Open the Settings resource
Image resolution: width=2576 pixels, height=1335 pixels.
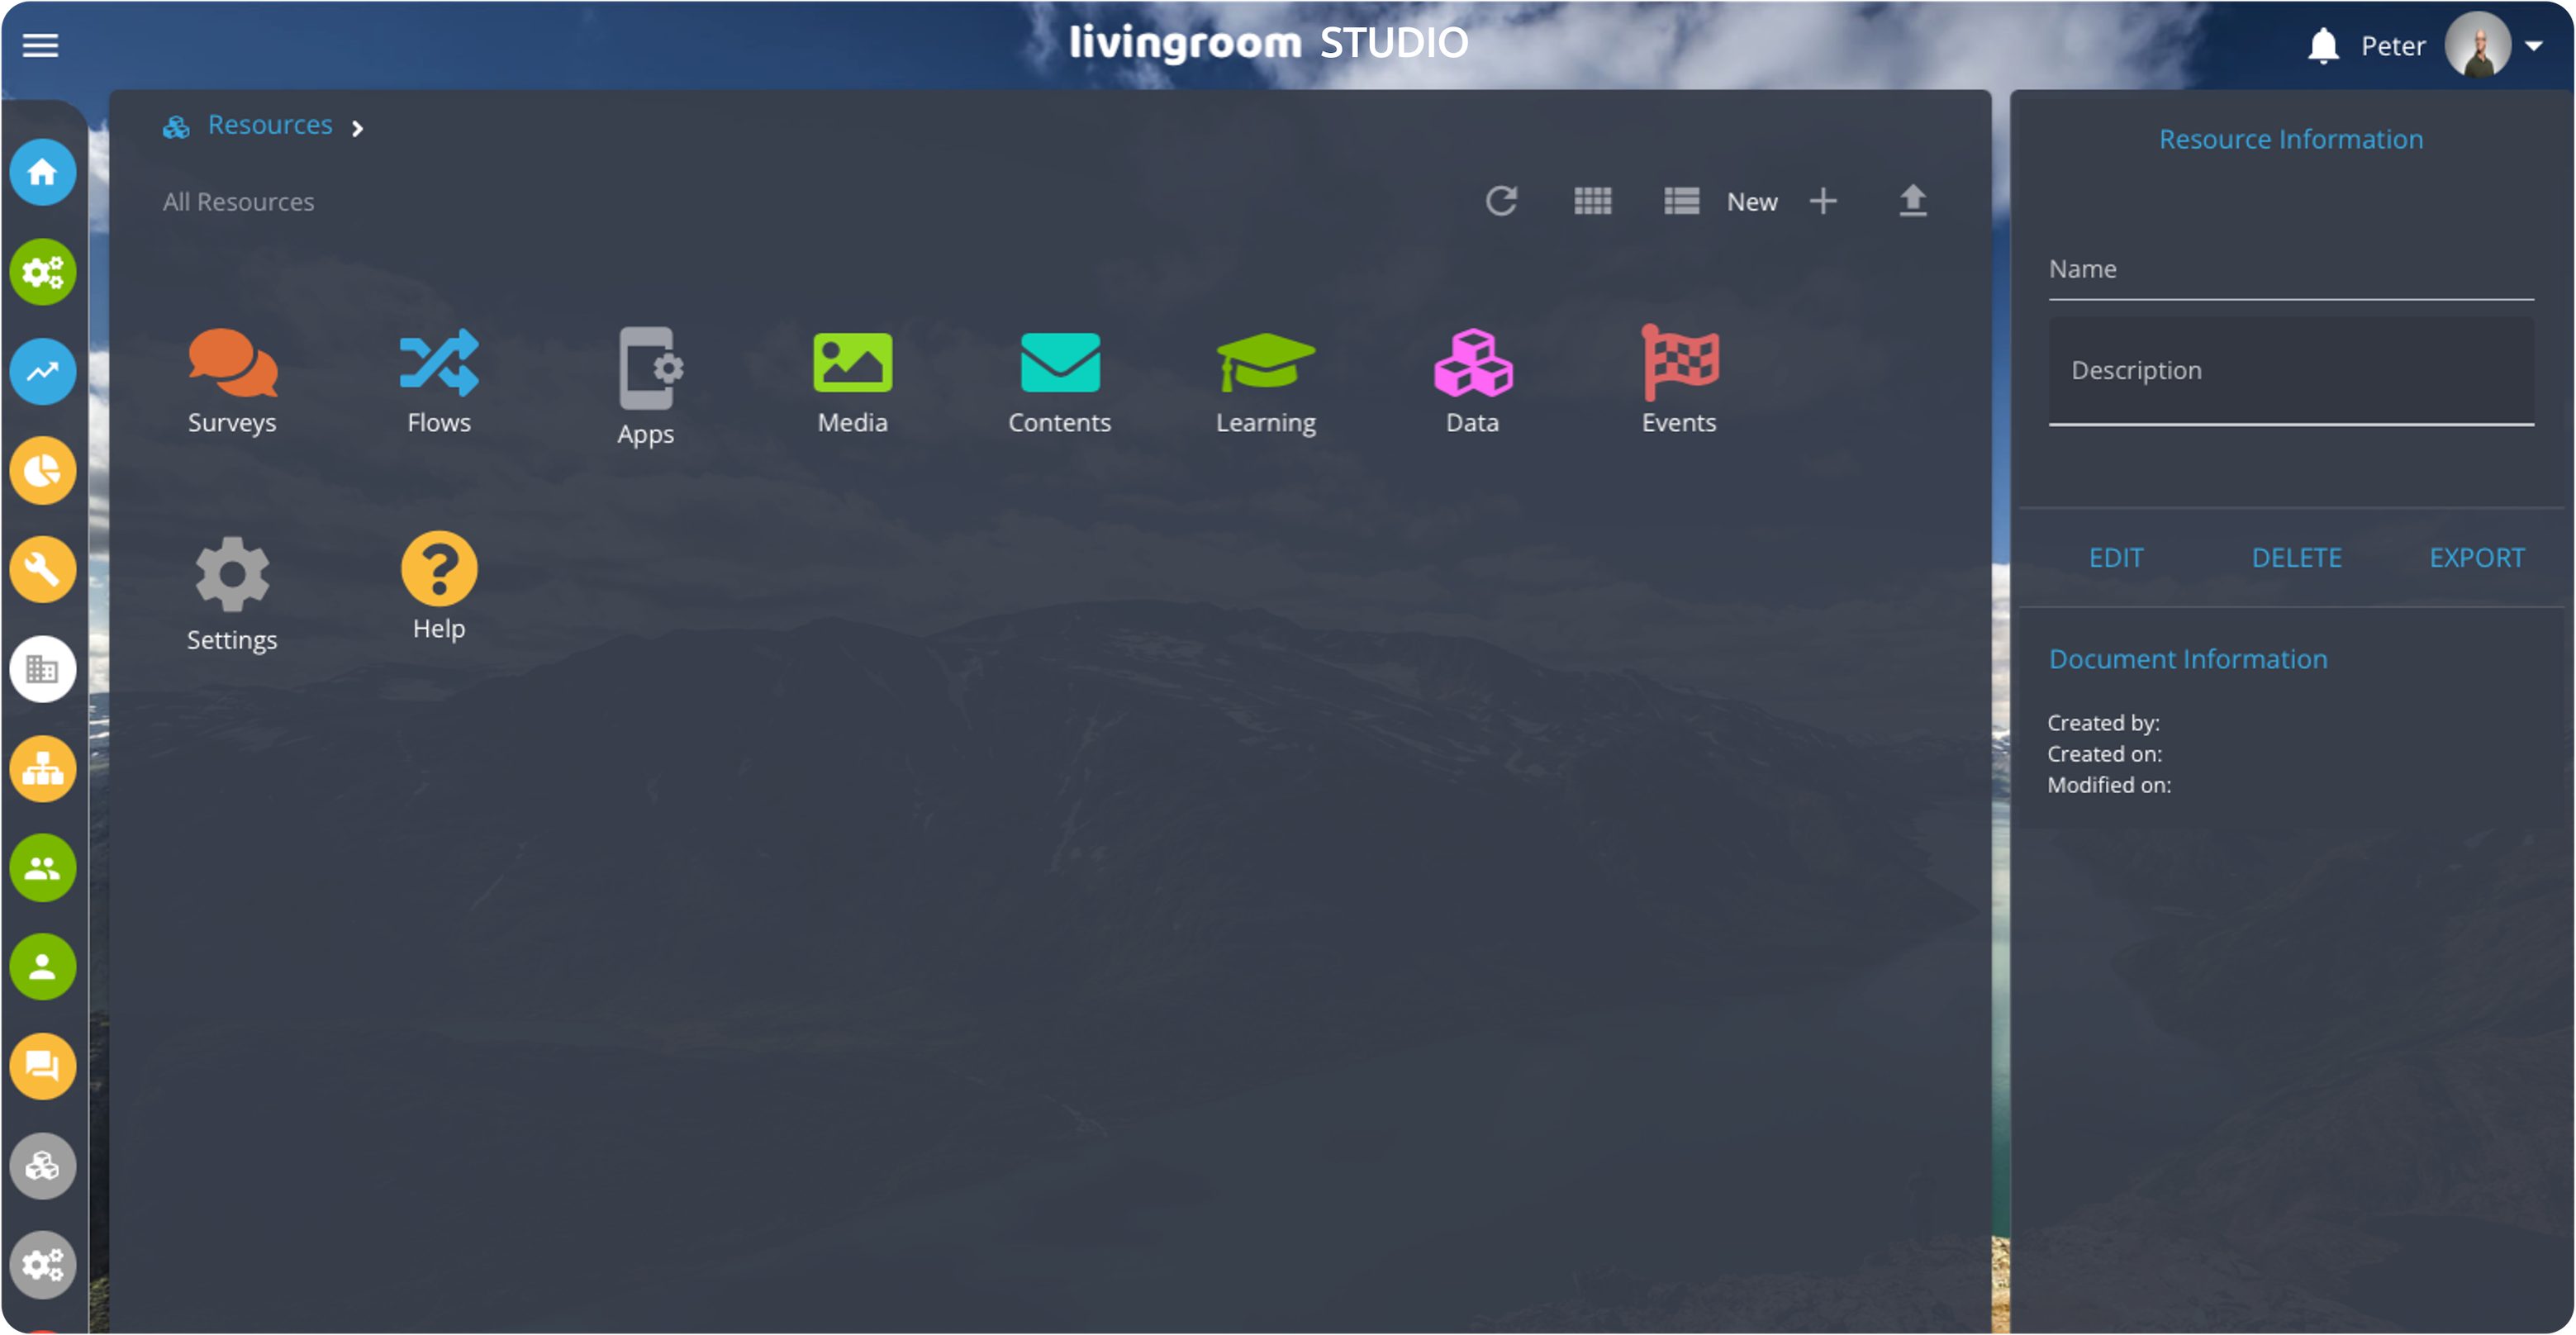232,594
